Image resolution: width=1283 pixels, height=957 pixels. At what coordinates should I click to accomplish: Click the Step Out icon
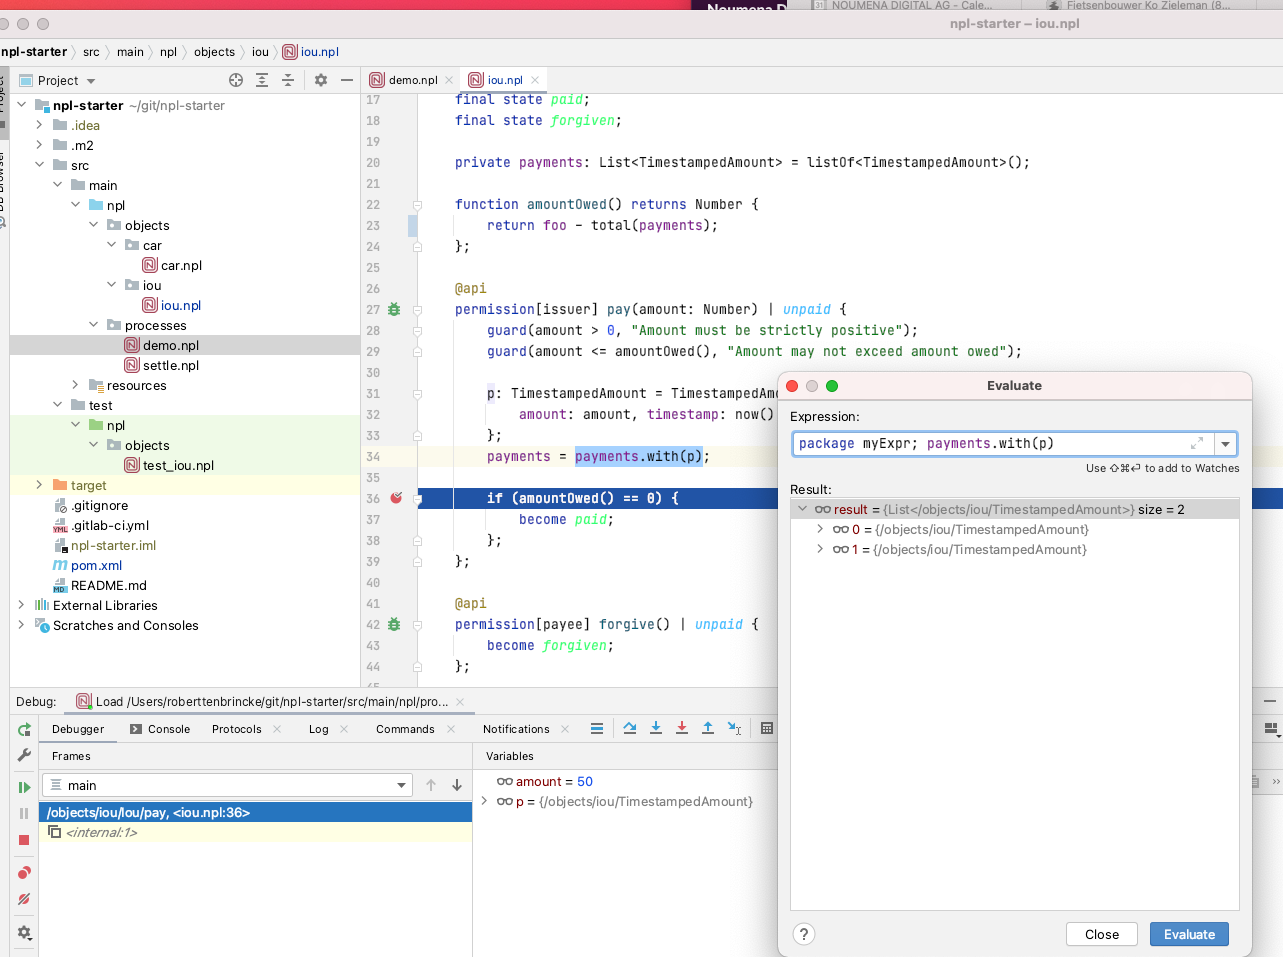tap(708, 729)
